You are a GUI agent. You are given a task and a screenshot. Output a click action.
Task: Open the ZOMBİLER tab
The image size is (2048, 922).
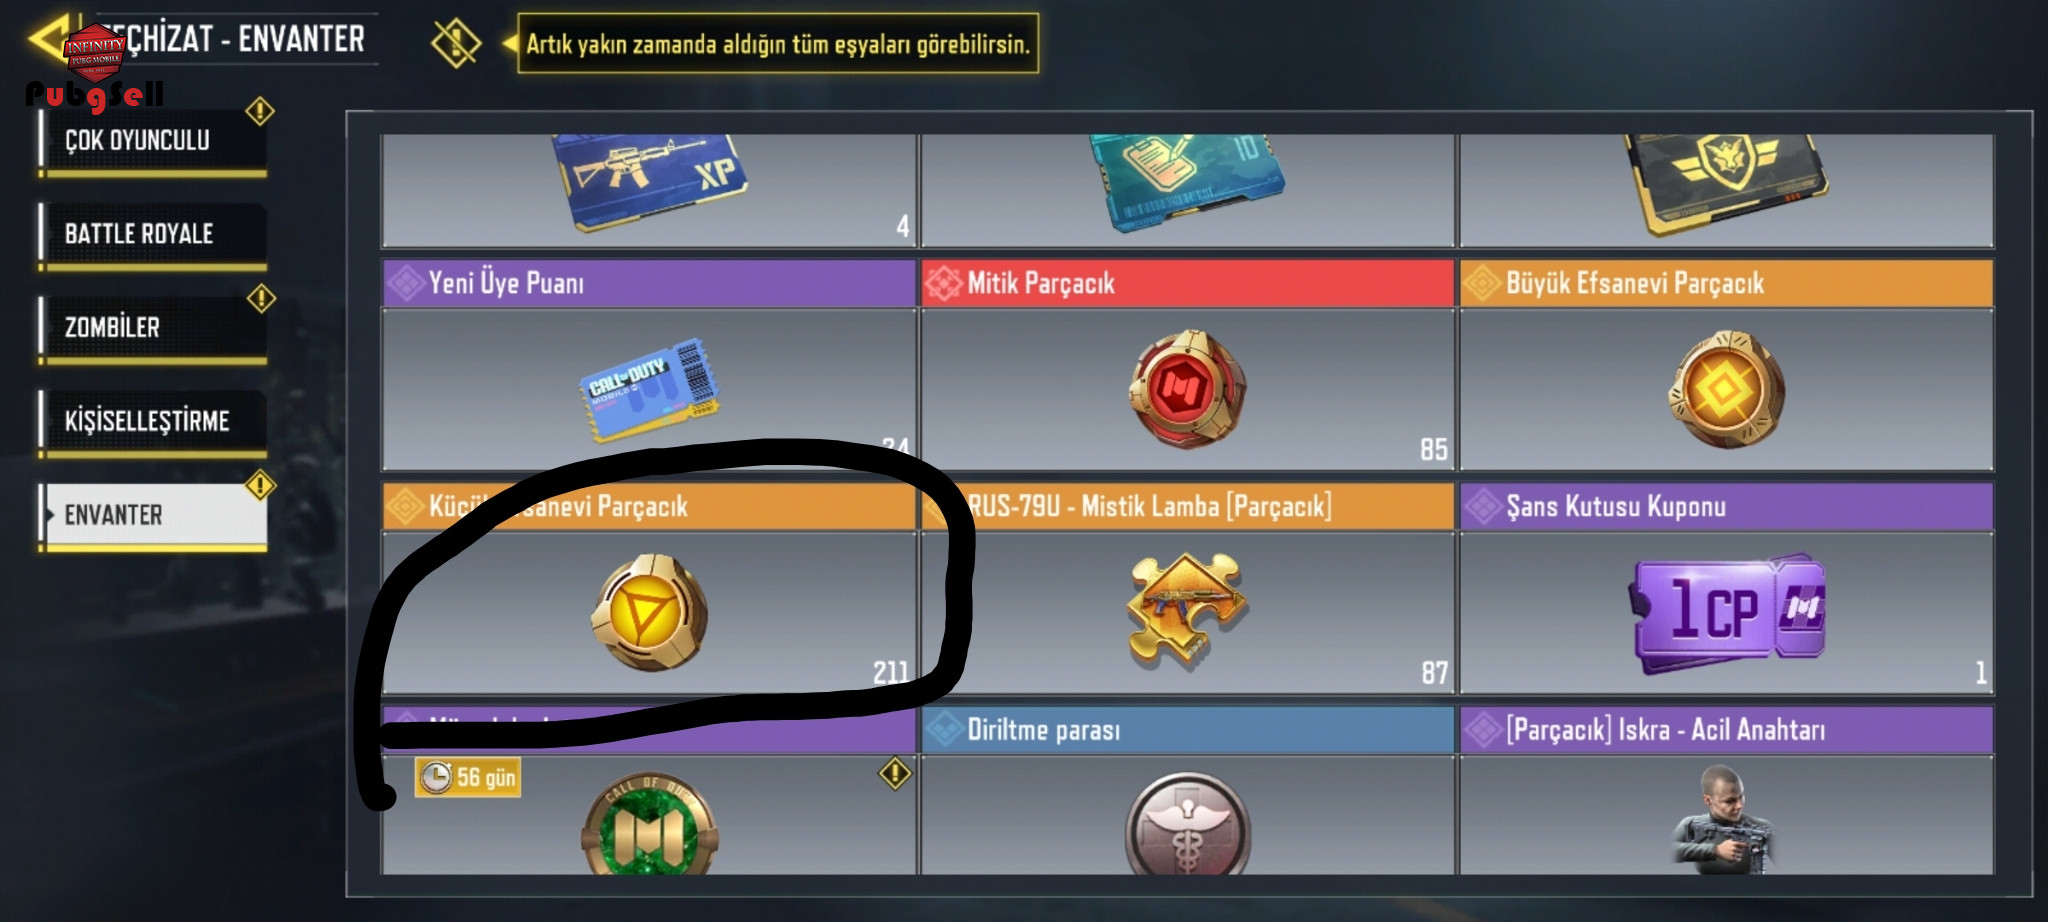click(x=153, y=328)
